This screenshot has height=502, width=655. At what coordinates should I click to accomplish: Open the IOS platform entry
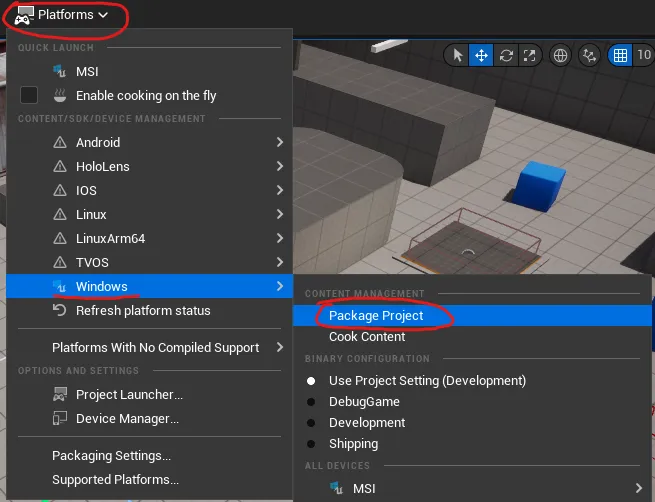149,190
